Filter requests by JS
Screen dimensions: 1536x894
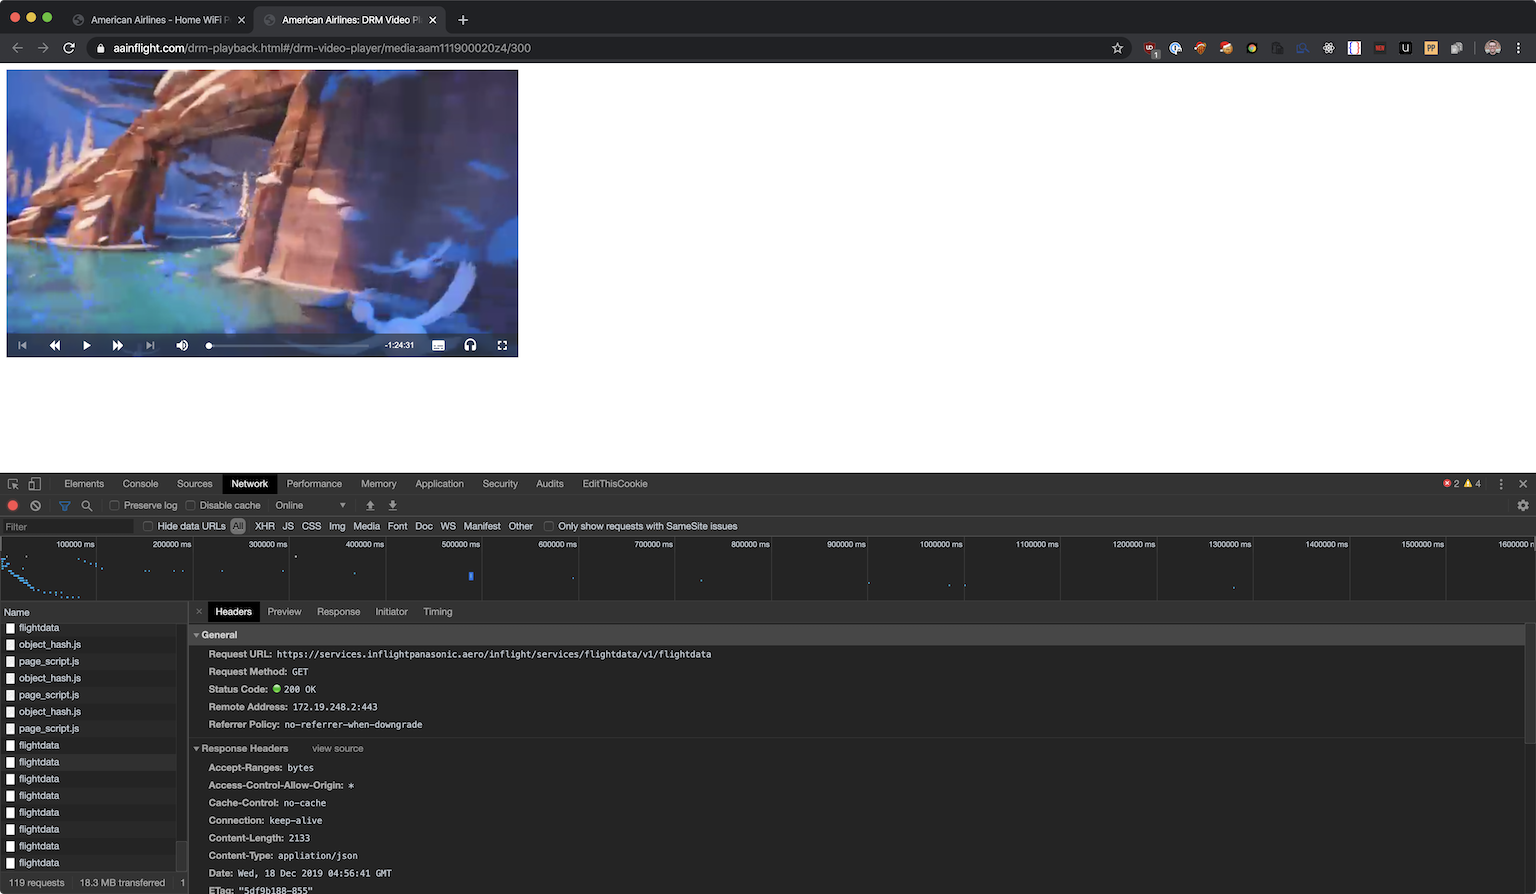pos(288,526)
